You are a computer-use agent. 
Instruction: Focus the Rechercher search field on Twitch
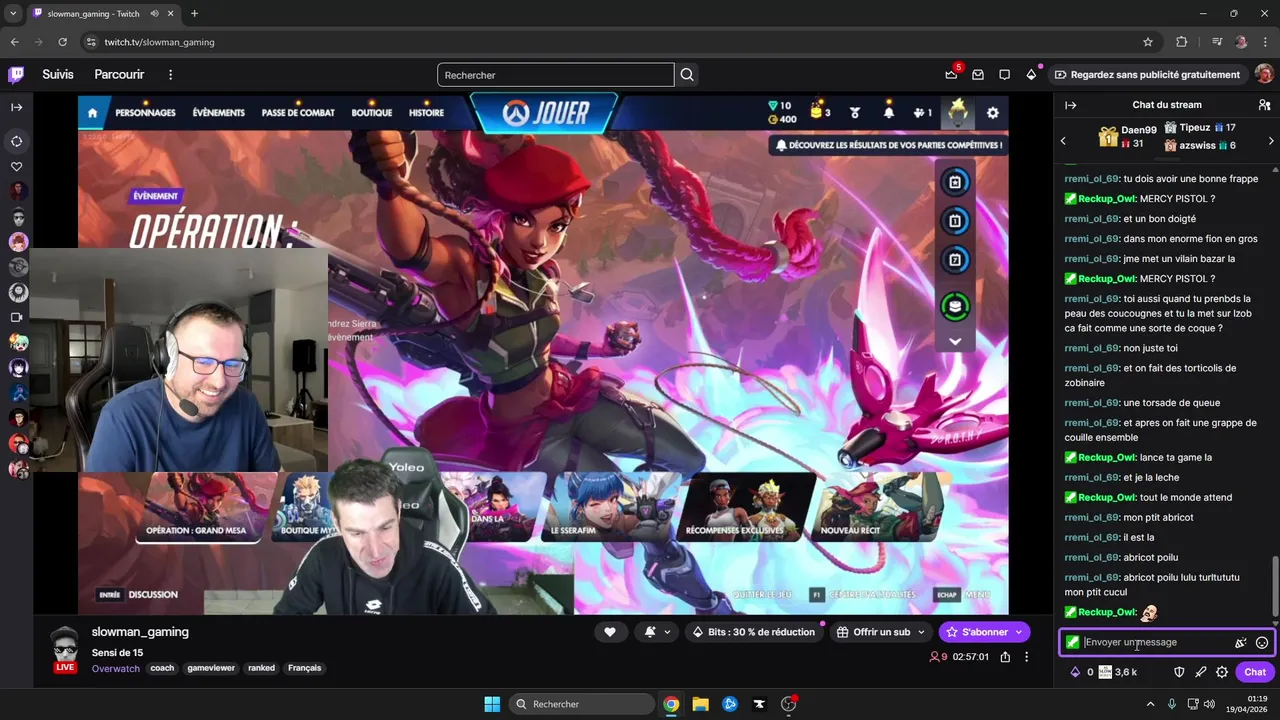coord(556,75)
